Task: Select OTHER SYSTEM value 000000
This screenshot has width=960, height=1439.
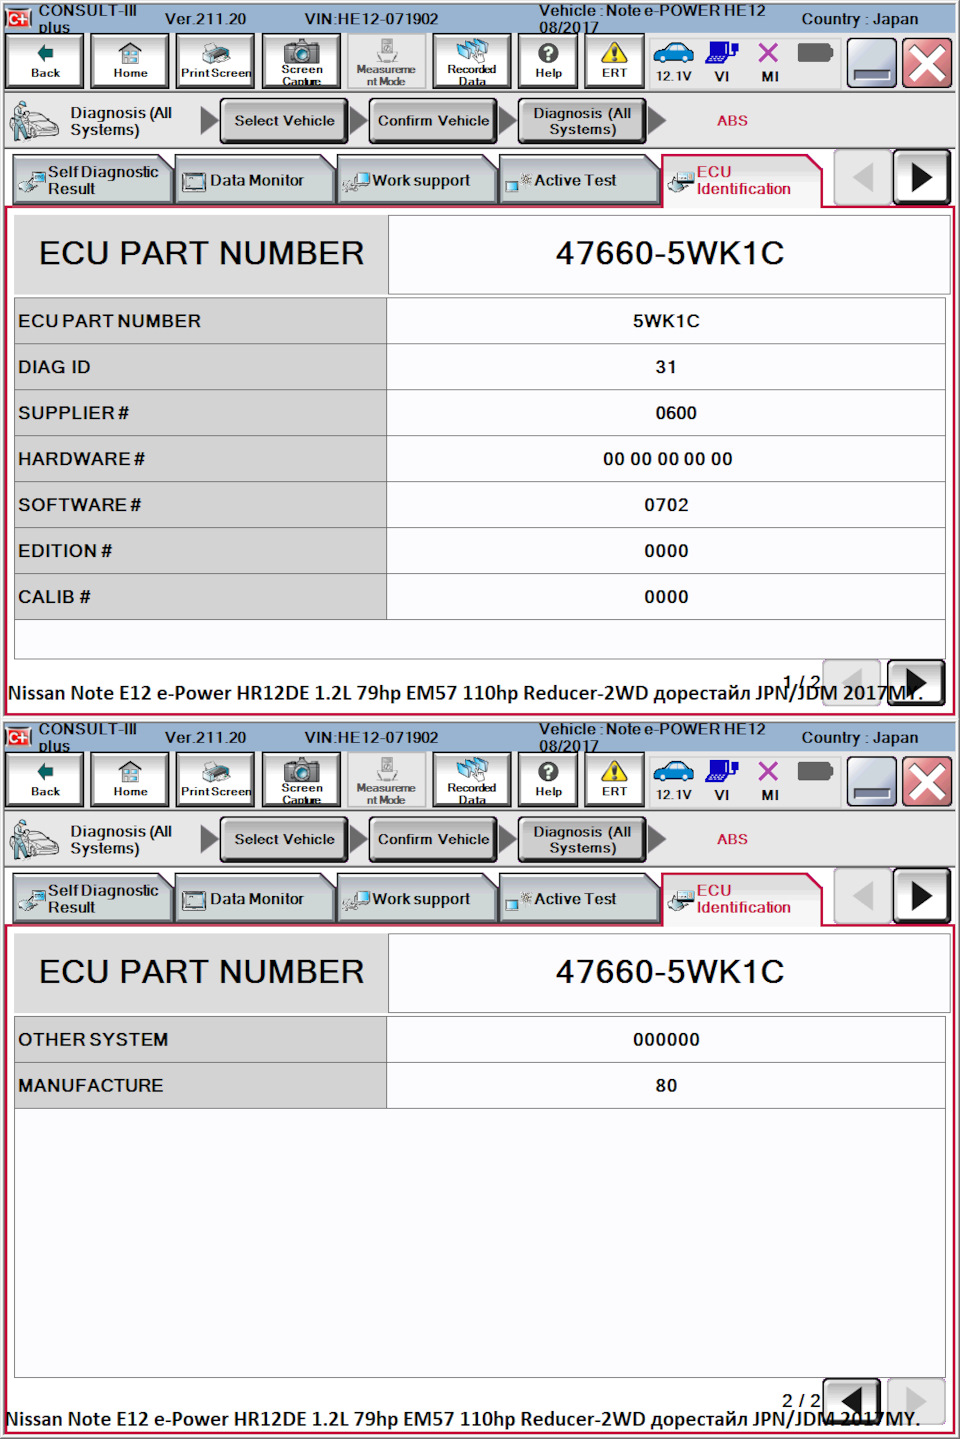Action: pyautogui.click(x=666, y=1040)
